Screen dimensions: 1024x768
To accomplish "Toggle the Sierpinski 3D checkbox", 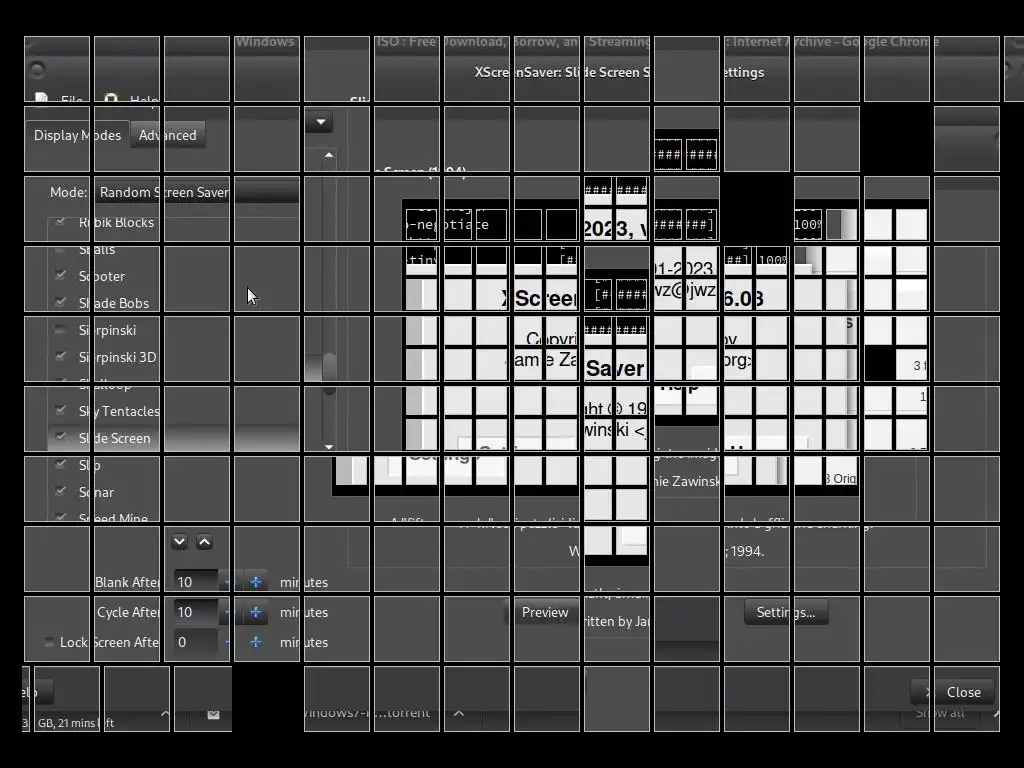I will tap(61, 357).
